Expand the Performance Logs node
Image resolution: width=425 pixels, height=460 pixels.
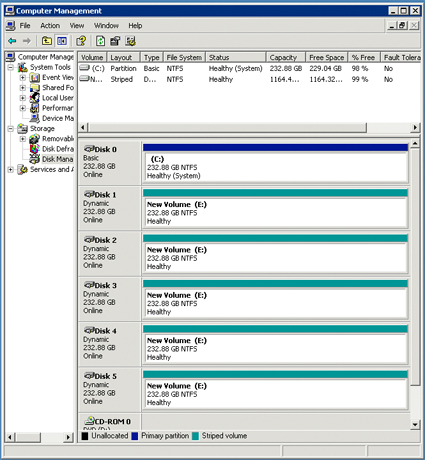tap(22, 108)
